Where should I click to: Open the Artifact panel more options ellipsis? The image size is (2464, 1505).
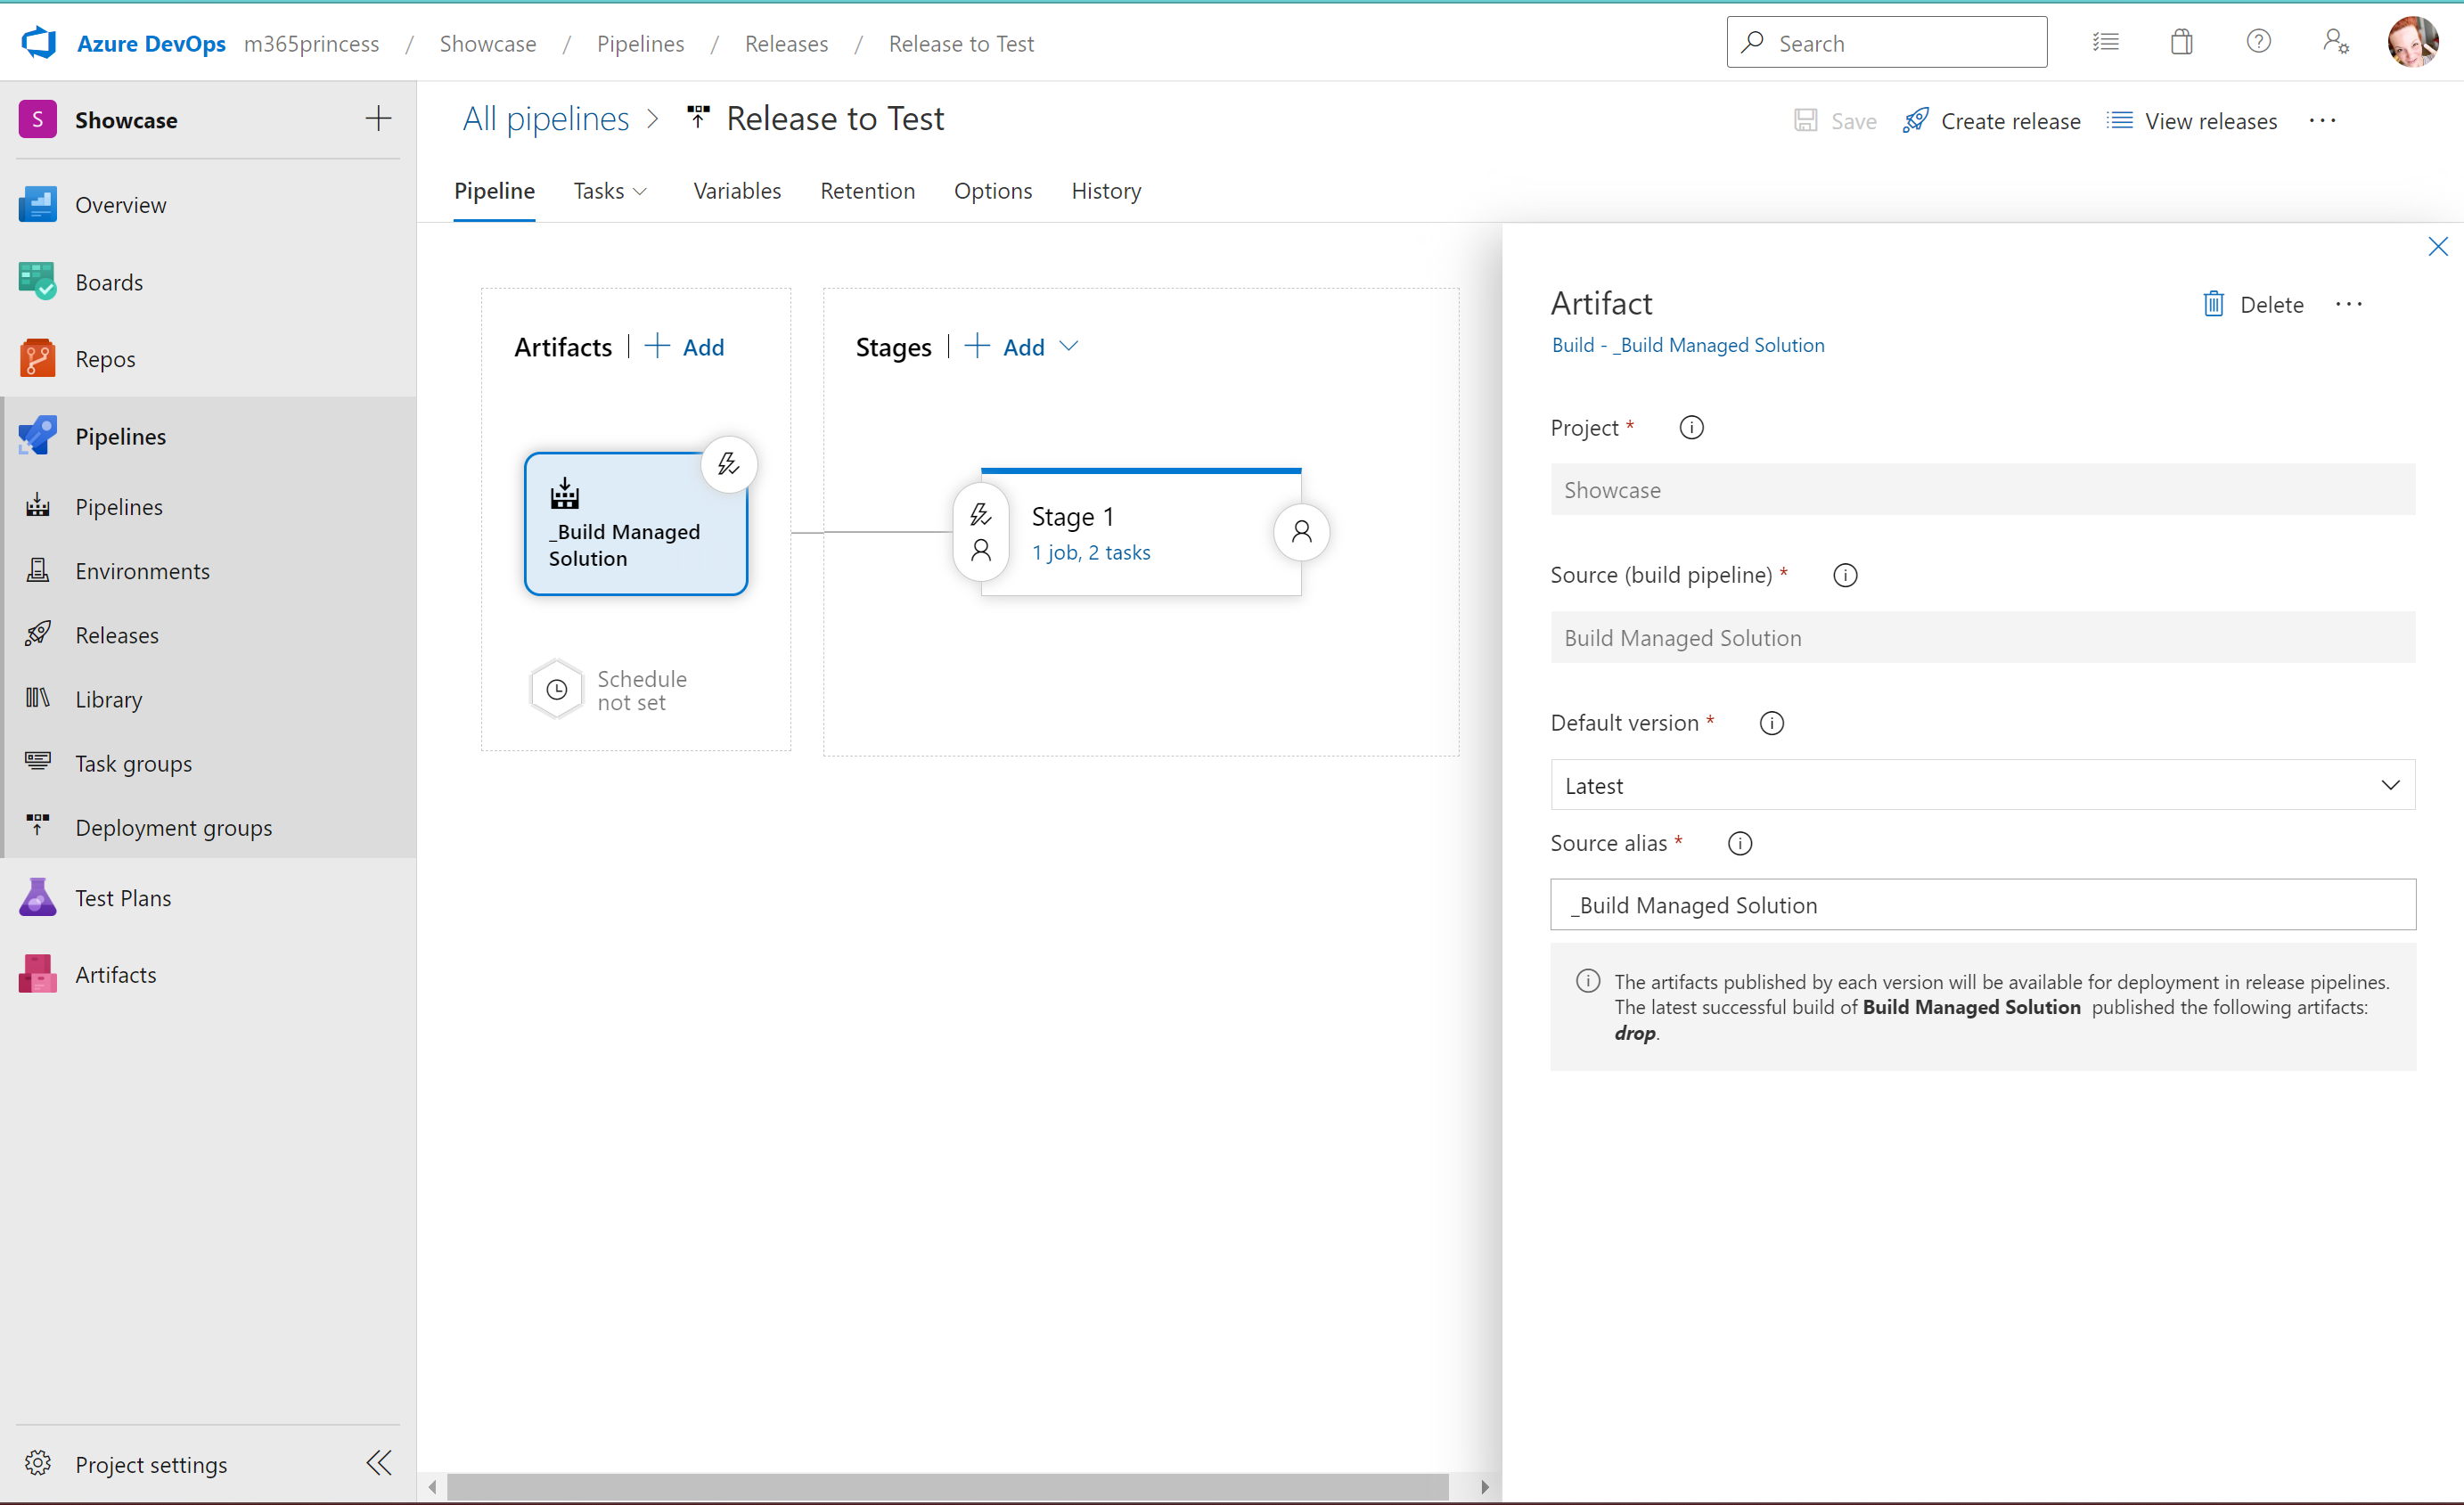pyautogui.click(x=2348, y=304)
